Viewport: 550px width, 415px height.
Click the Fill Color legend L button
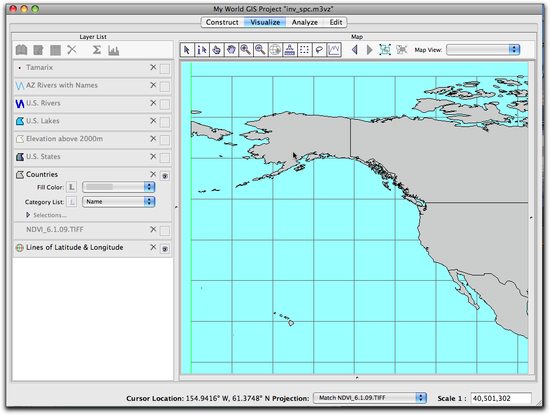(x=72, y=187)
